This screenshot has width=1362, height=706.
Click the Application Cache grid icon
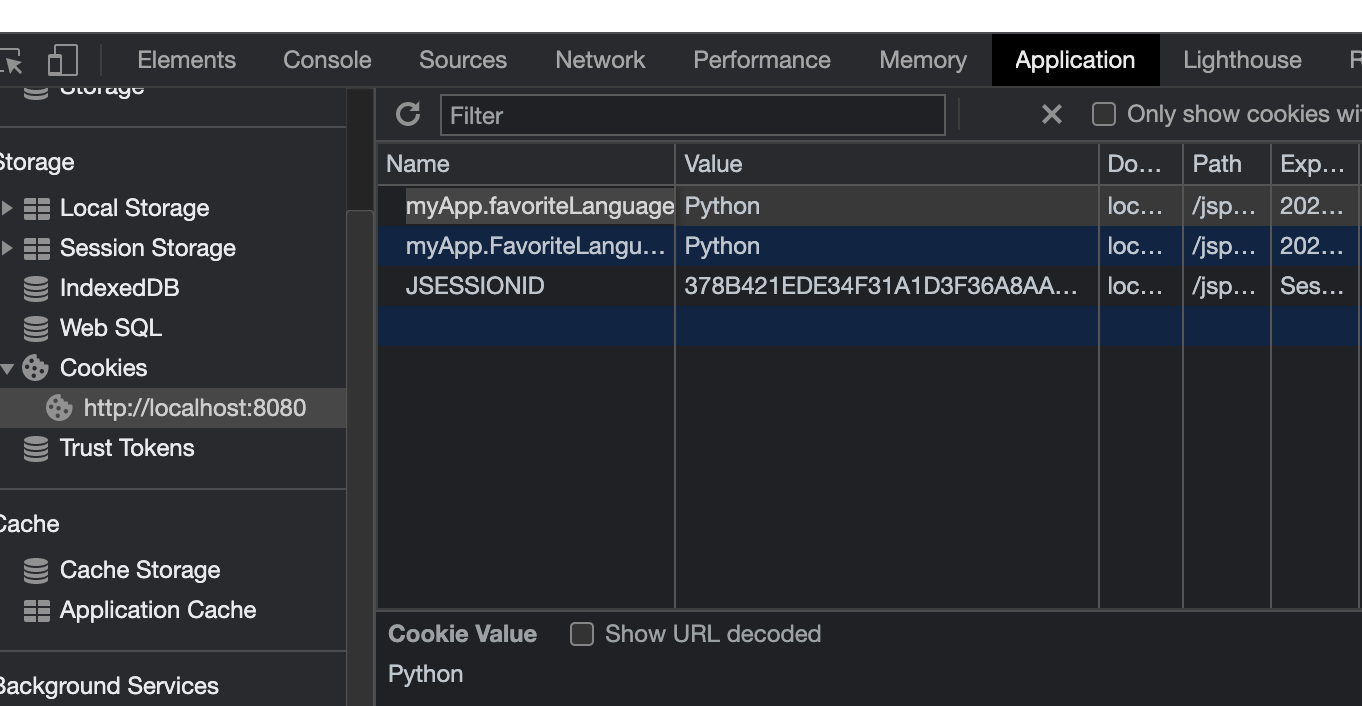pos(36,610)
